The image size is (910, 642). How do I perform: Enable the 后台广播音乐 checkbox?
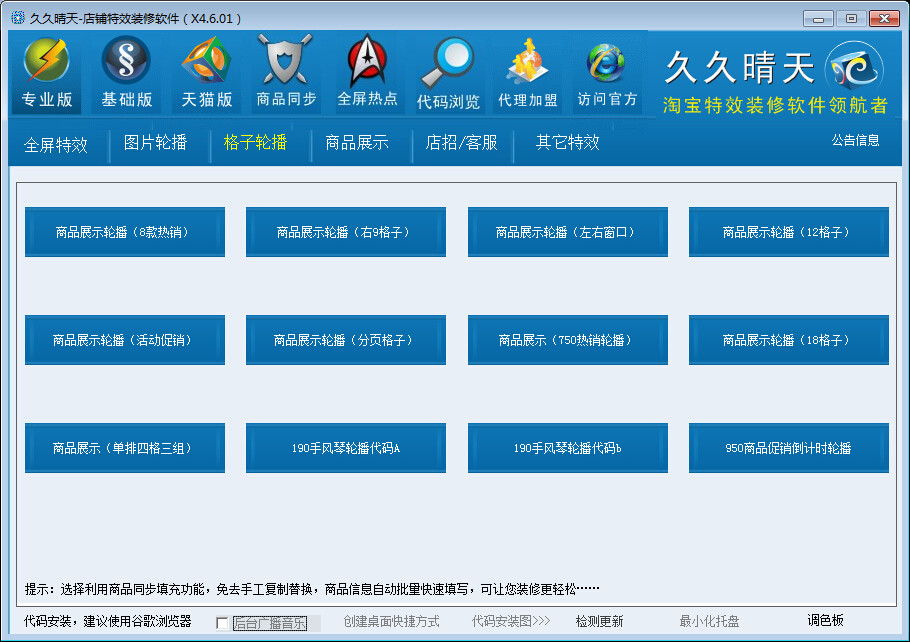pyautogui.click(x=222, y=623)
